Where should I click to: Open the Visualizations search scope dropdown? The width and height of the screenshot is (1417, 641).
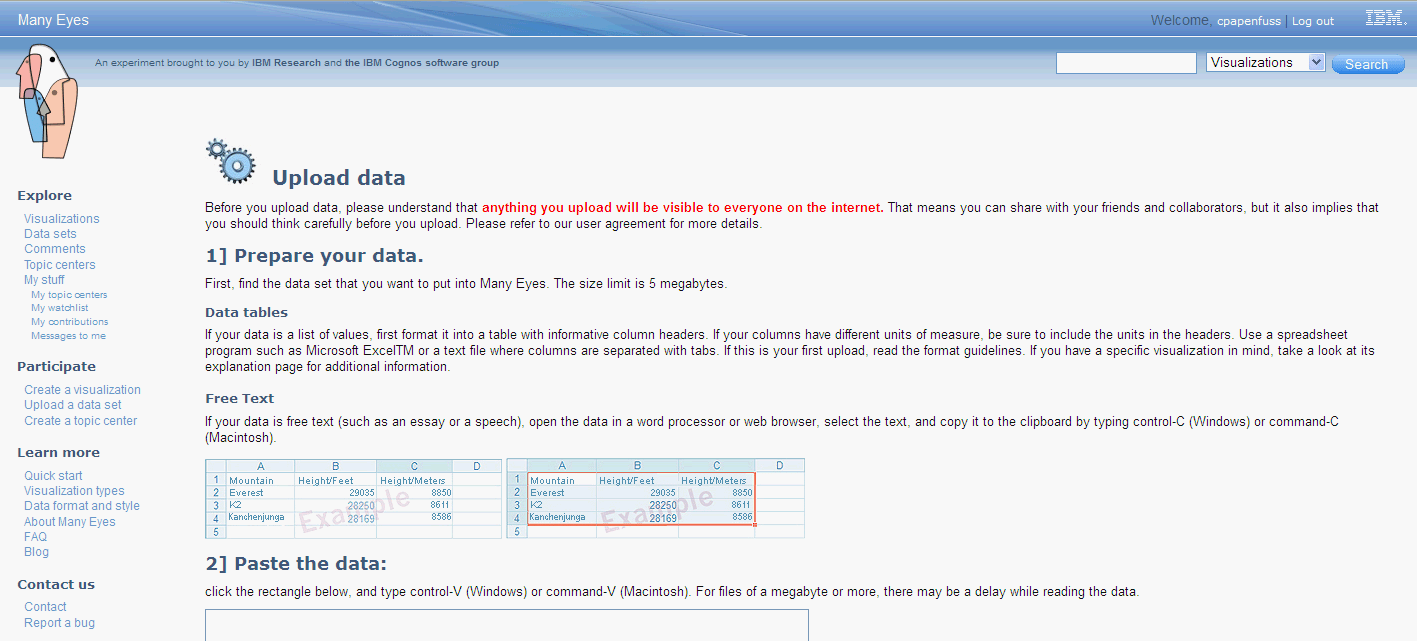point(1266,63)
